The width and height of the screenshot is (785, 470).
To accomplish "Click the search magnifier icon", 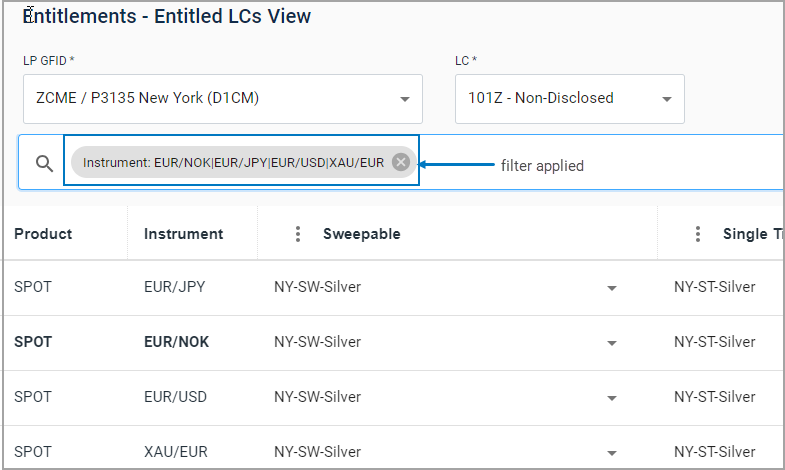I will tap(44, 163).
